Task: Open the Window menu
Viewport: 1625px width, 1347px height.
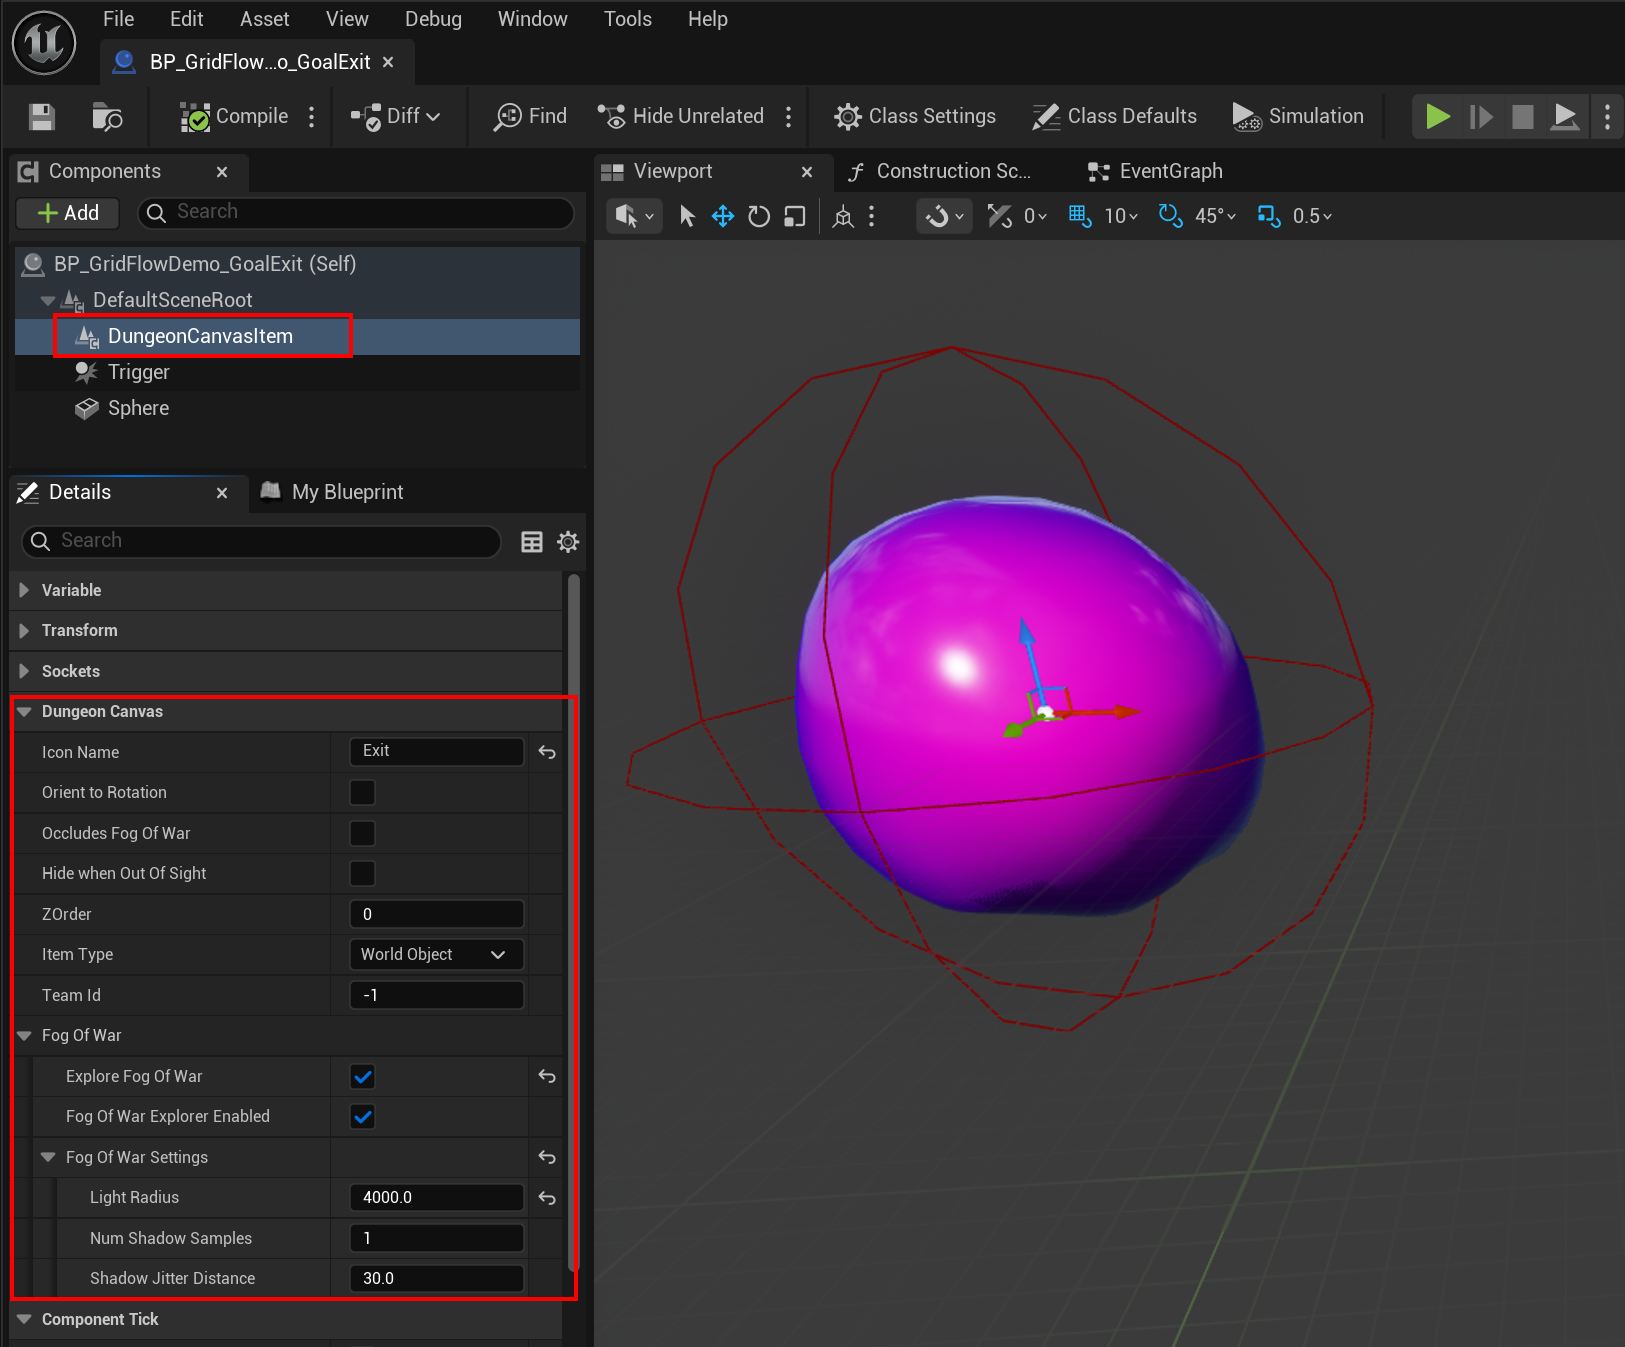Action: (532, 19)
